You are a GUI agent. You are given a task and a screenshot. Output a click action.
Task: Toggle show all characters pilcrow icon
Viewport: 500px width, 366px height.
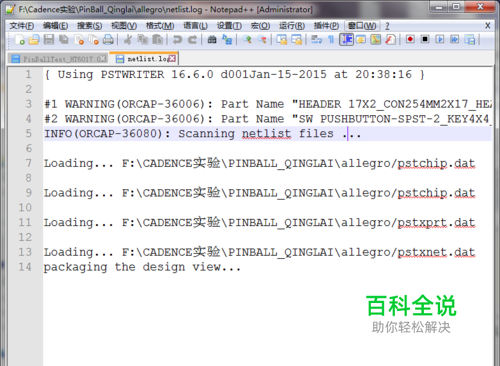click(331, 40)
